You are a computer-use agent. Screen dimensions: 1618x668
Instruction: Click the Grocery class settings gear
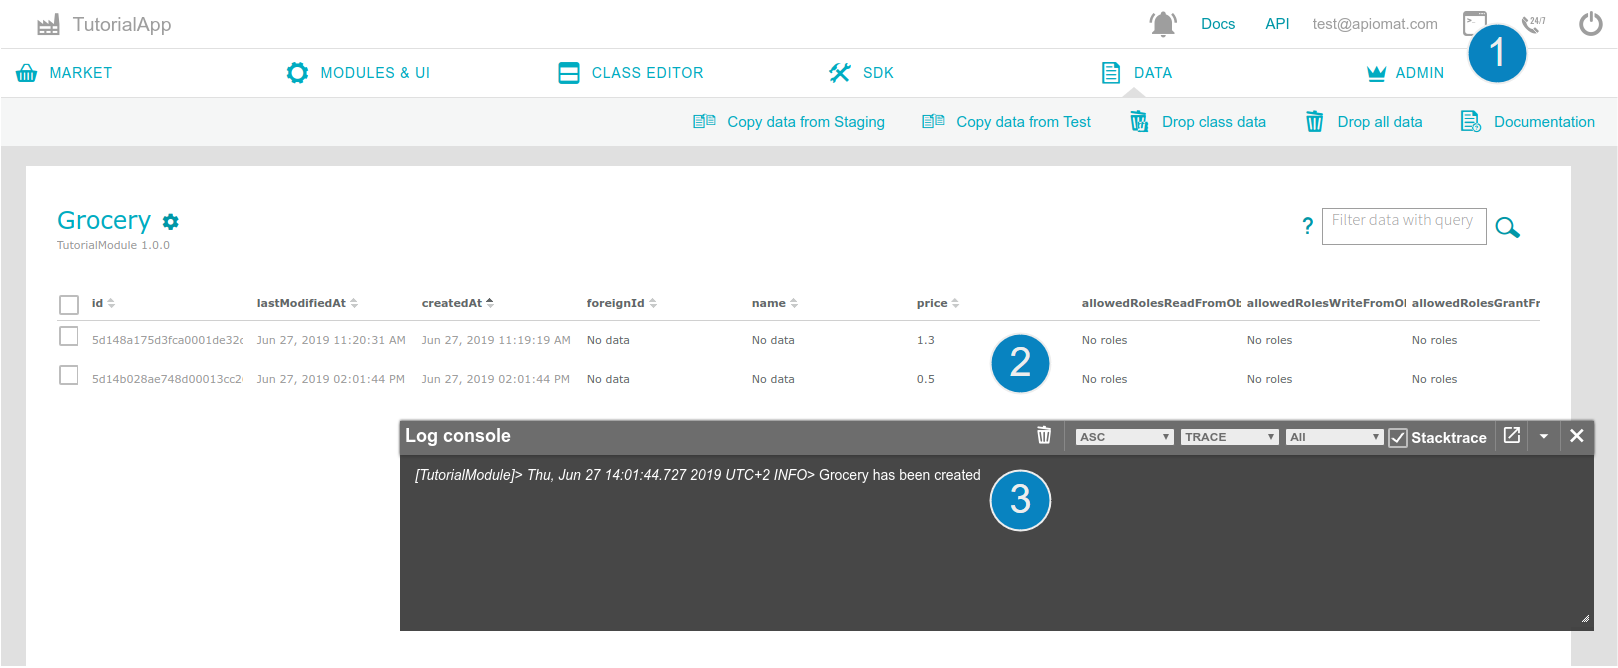(171, 222)
